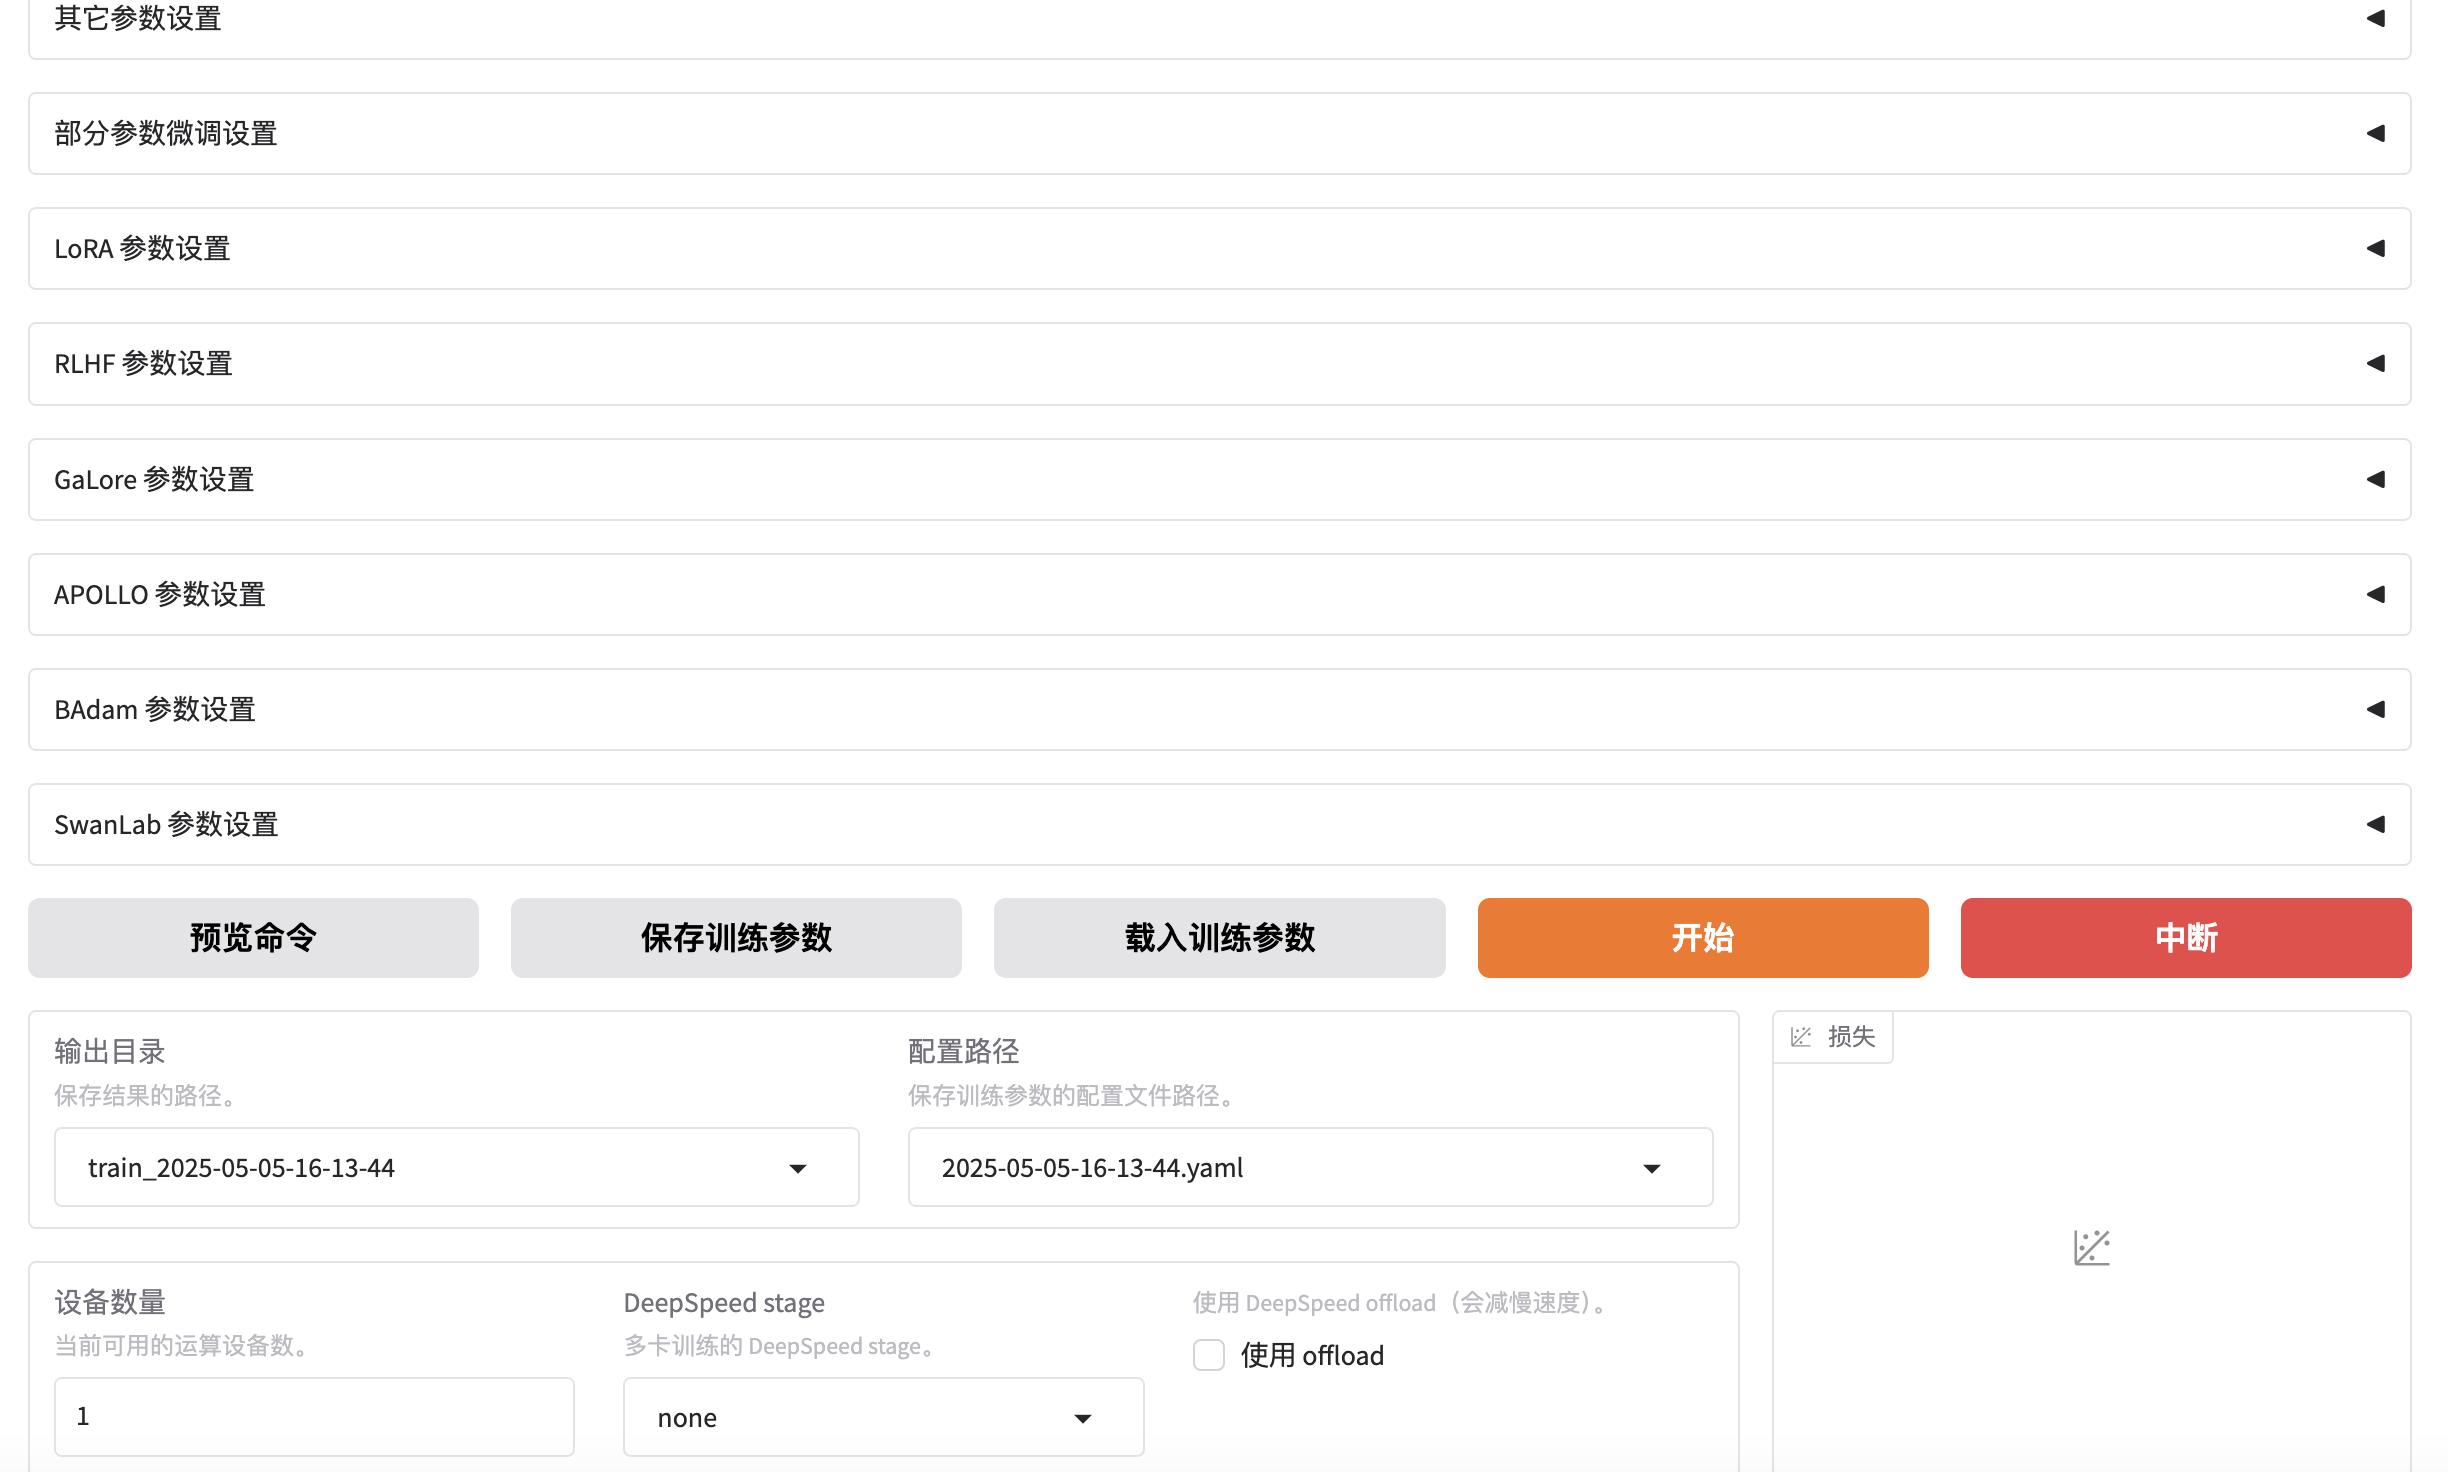Click the 预览命令 button
Viewport: 2448px width, 1472px height.
click(x=253, y=938)
